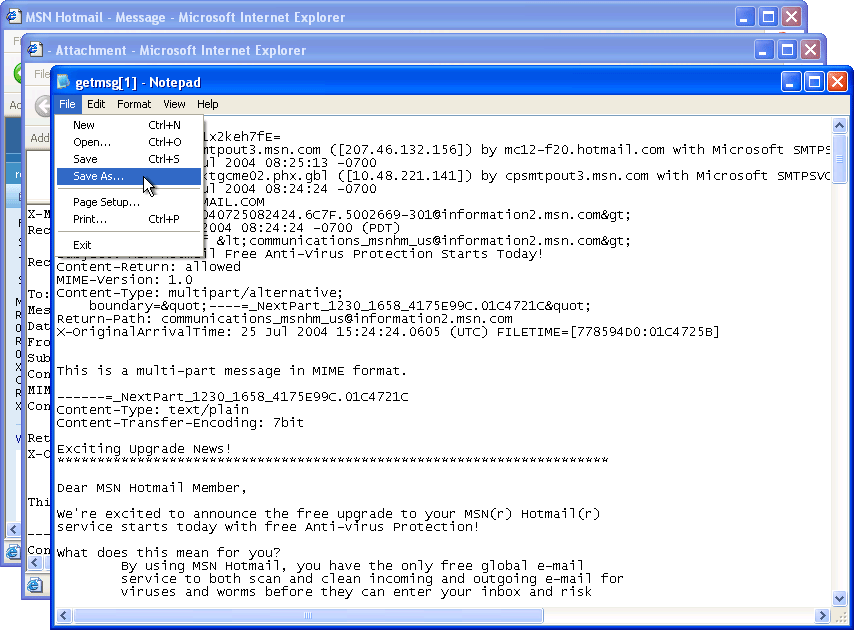Click the Save menu entry
The width and height of the screenshot is (854, 630).
(85, 159)
